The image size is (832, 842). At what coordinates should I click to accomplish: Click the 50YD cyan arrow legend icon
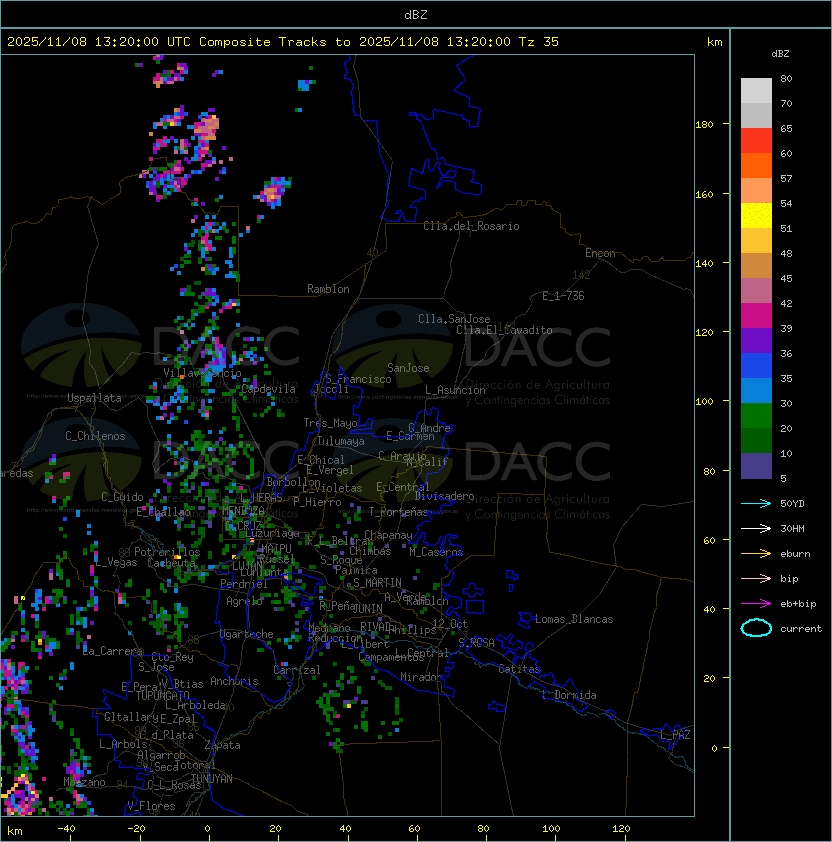[x=756, y=503]
